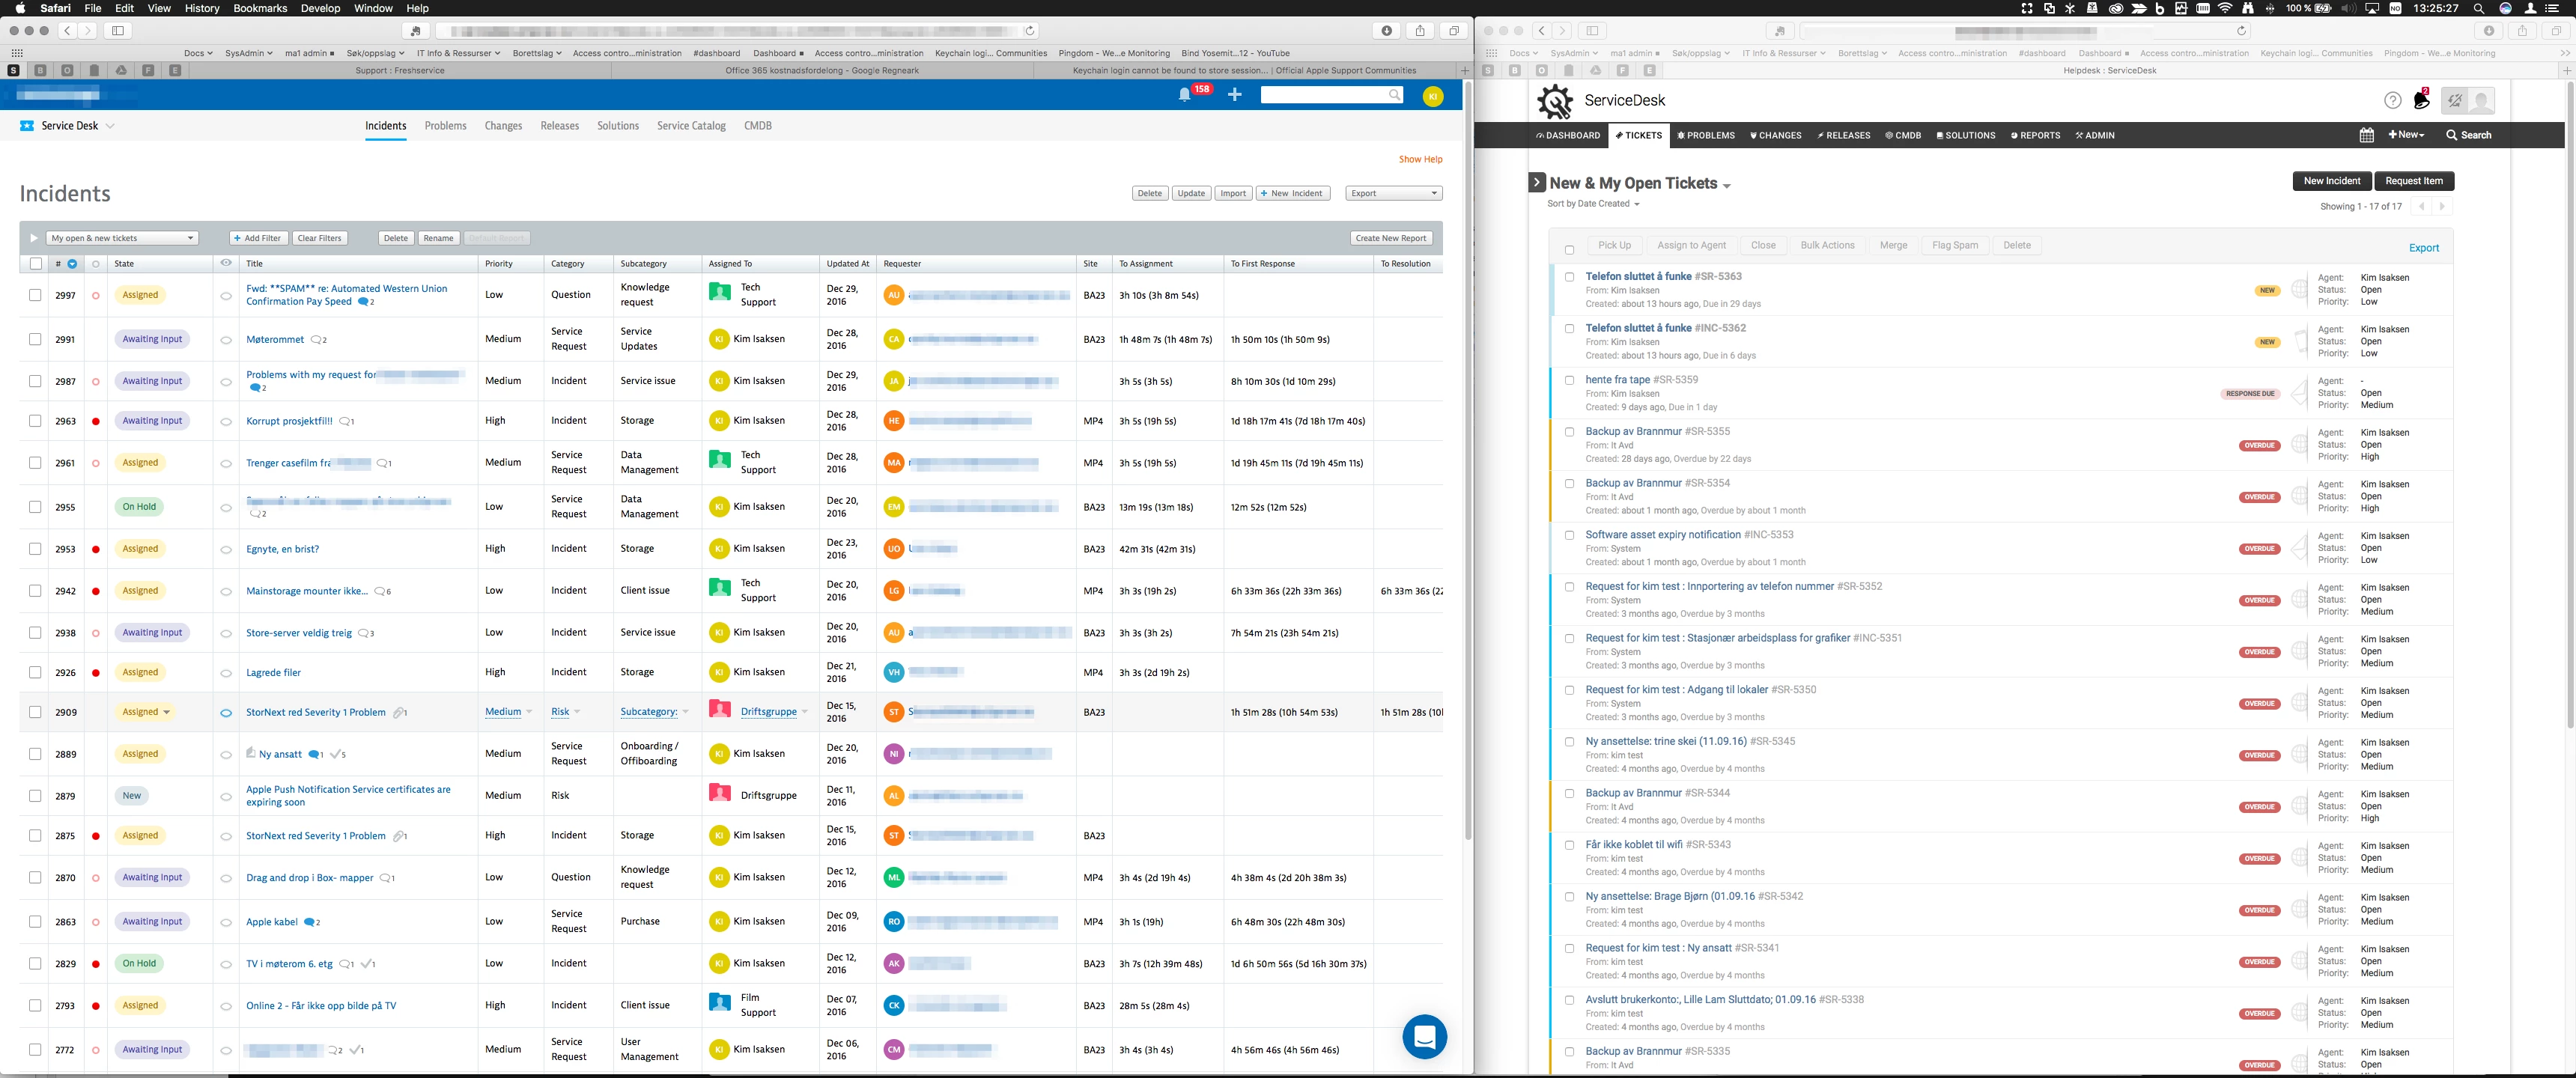Open KI user avatar in Freshservice

pos(1433,96)
